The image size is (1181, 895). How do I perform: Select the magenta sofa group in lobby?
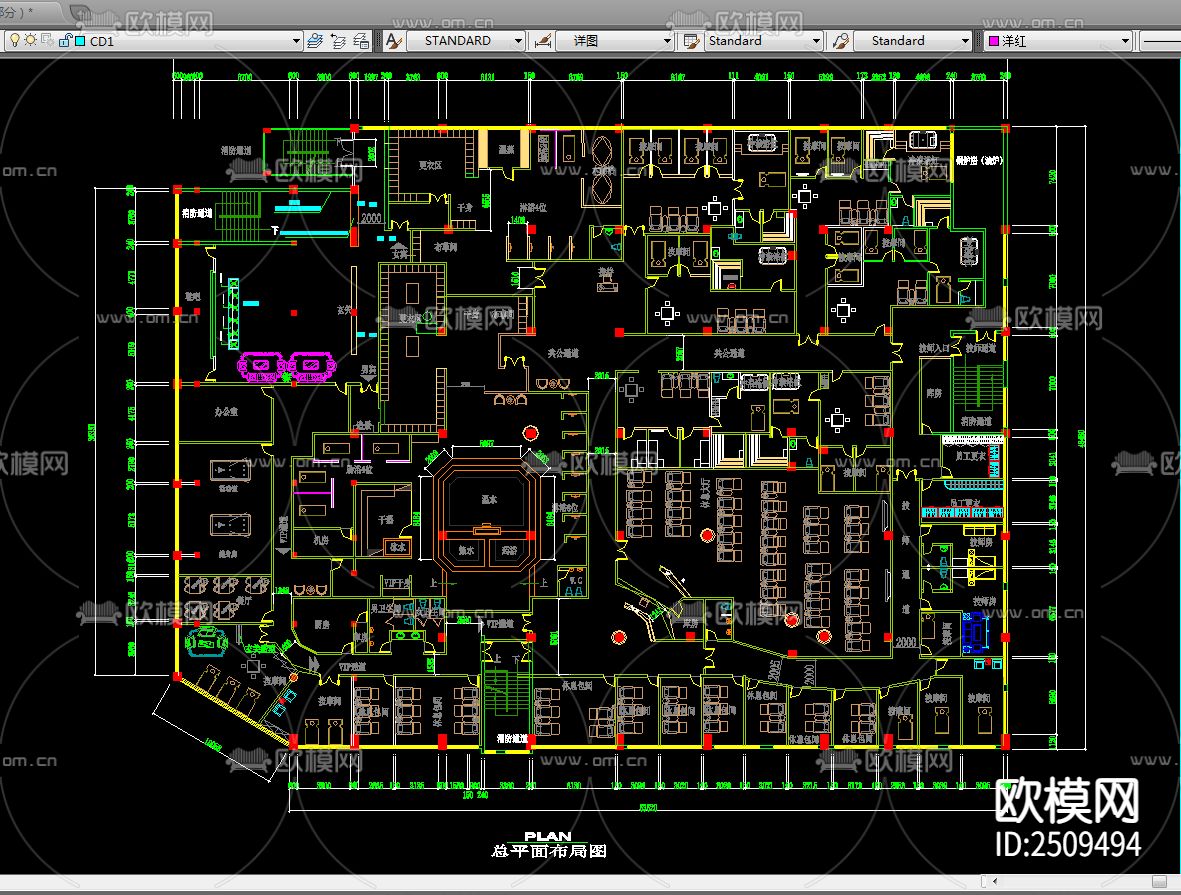[287, 367]
